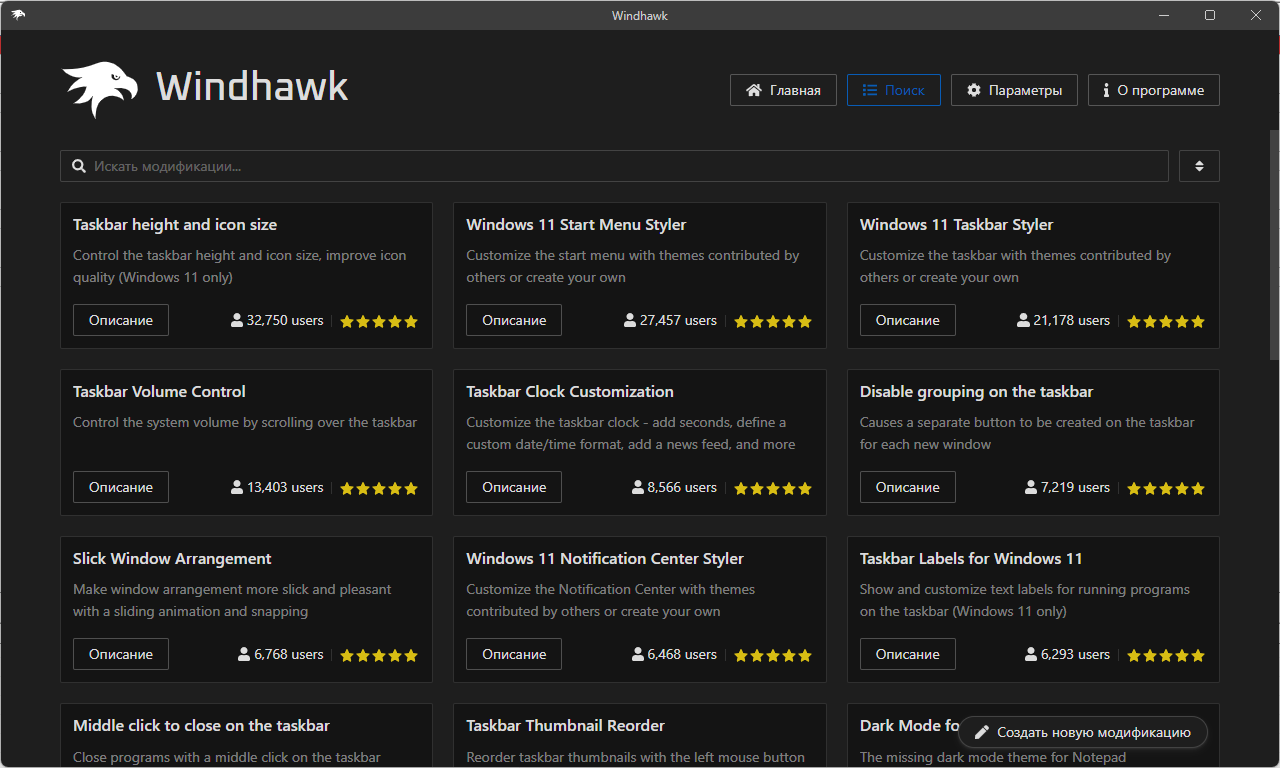Click the vertical scrollbar thumb
This screenshot has height=768, width=1280.
[x=1274, y=245]
